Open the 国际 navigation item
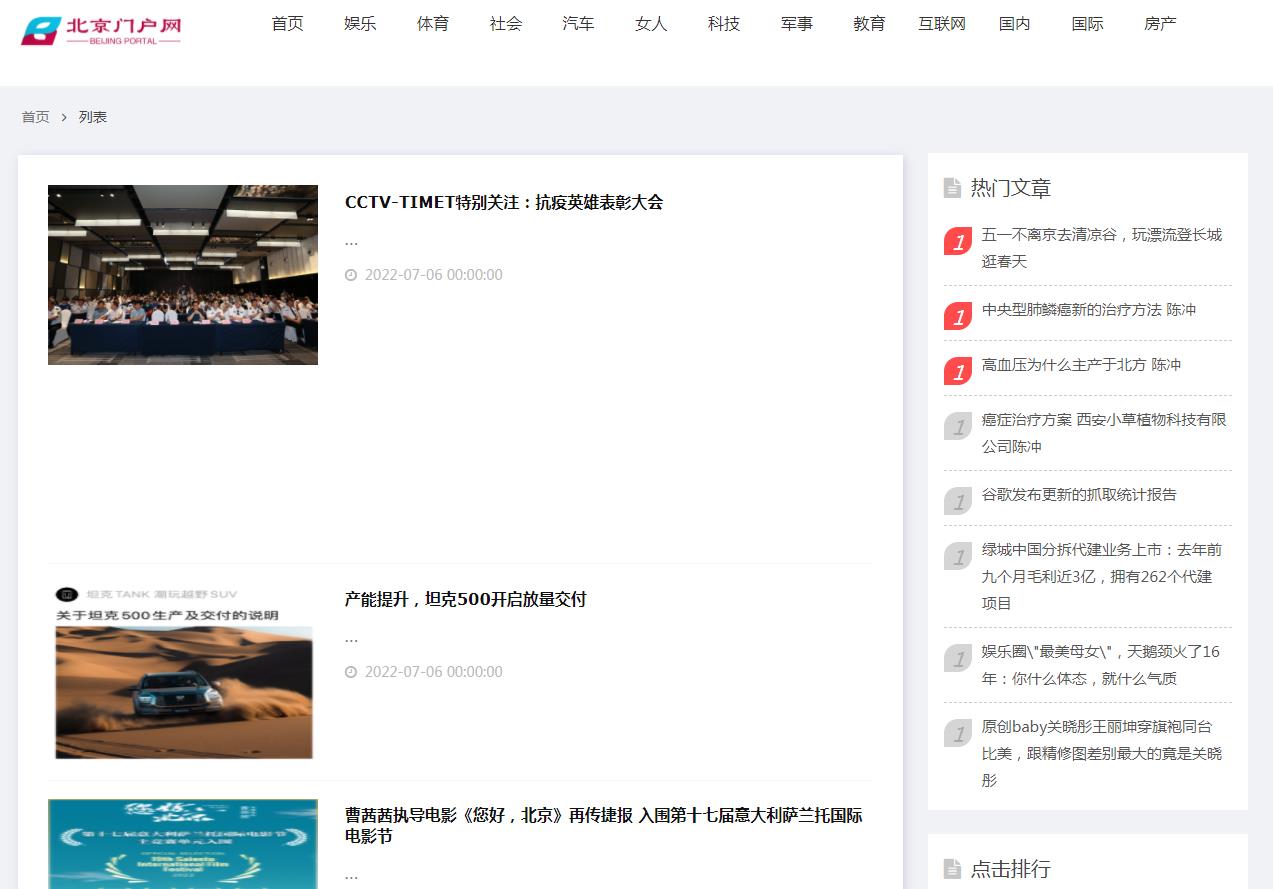 pyautogui.click(x=1088, y=23)
